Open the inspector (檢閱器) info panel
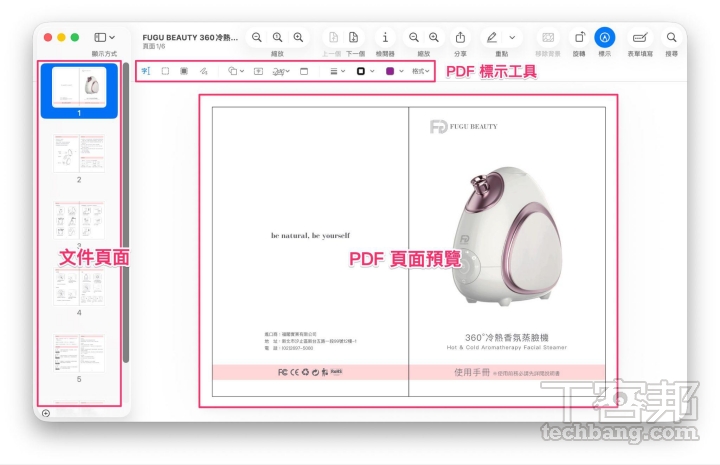This screenshot has width=720, height=465. (x=385, y=38)
